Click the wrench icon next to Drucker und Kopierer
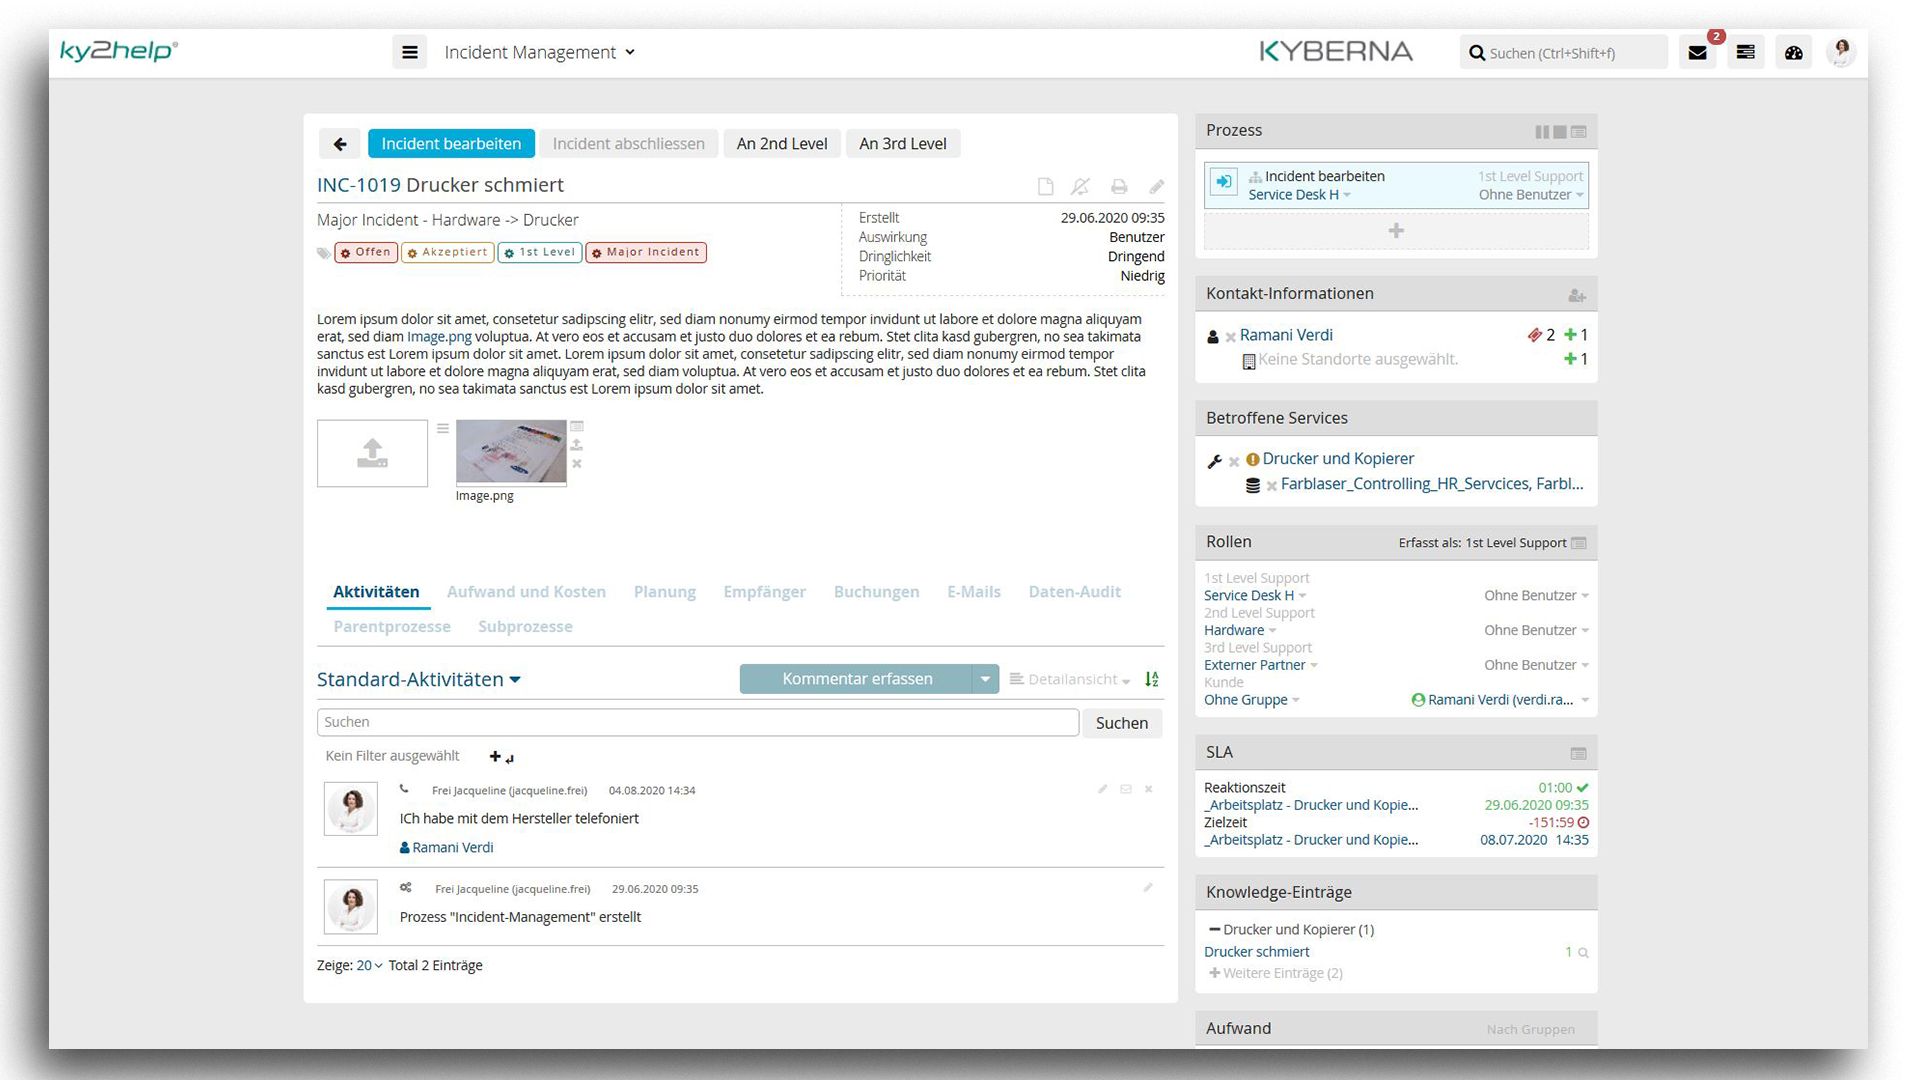The height and width of the screenshot is (1080, 1920). pyautogui.click(x=1215, y=458)
